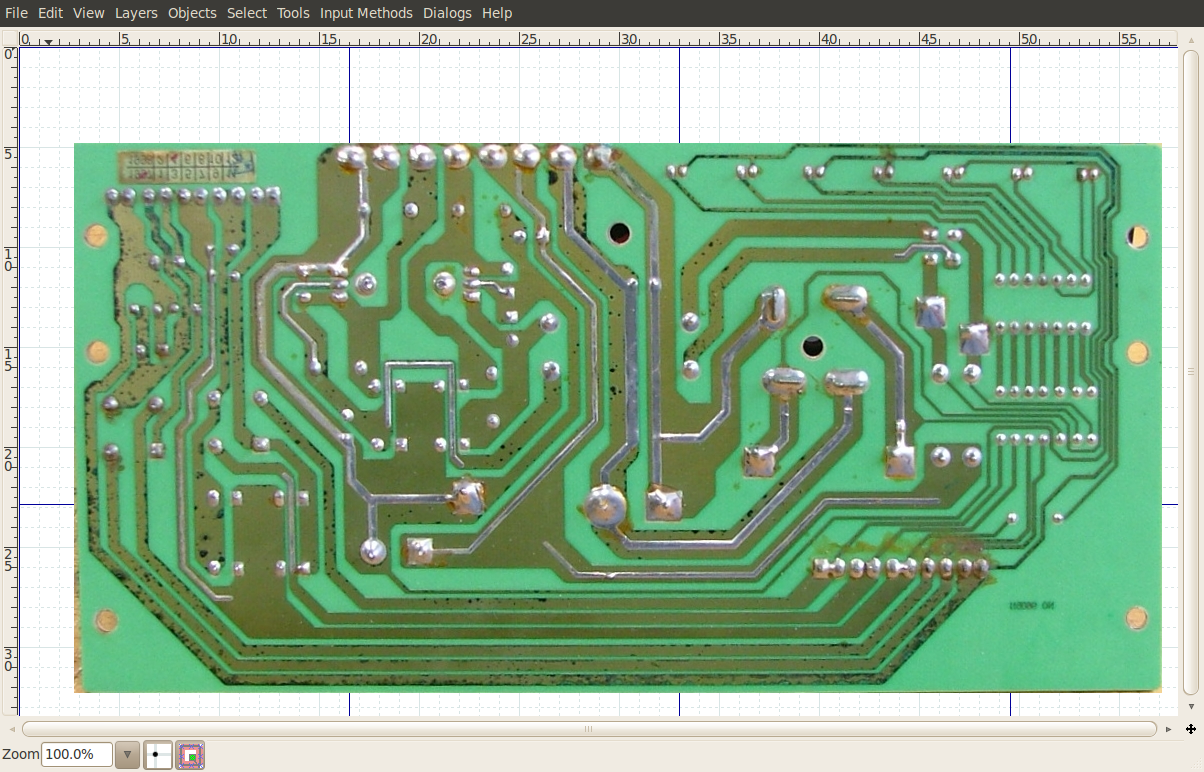This screenshot has height=772, width=1204.
Task: Open the Layers menu
Action: pyautogui.click(x=136, y=13)
